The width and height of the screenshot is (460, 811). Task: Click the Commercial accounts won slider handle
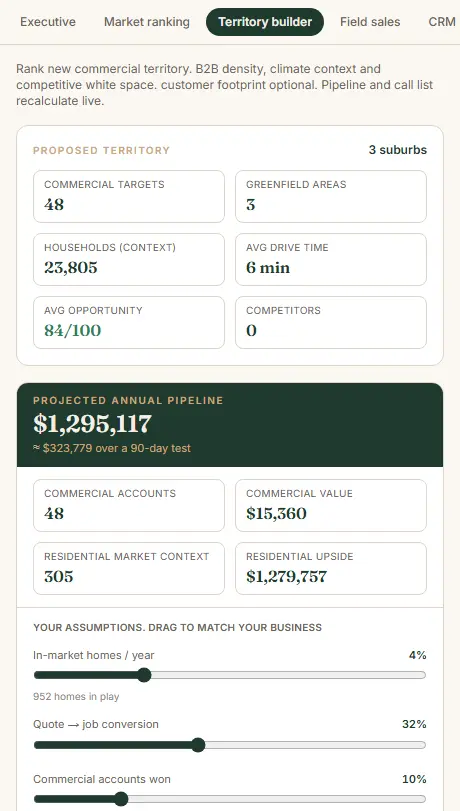coord(121,799)
